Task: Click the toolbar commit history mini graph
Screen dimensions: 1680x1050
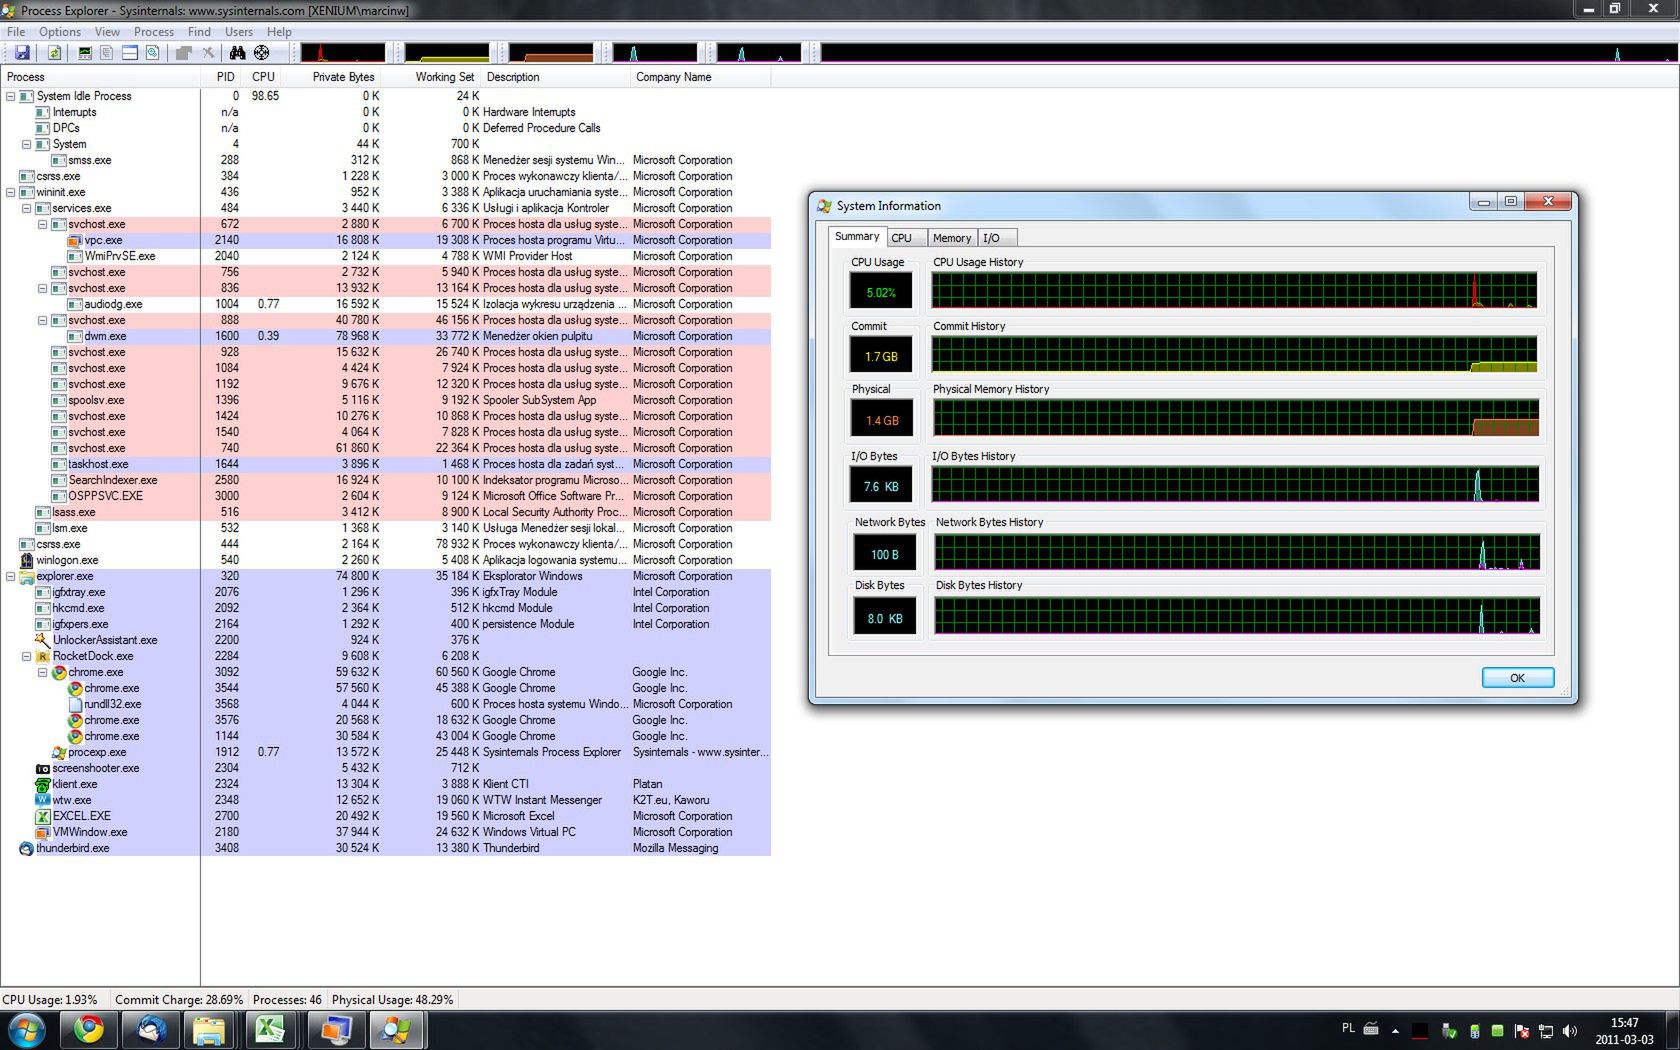Action: (x=447, y=53)
